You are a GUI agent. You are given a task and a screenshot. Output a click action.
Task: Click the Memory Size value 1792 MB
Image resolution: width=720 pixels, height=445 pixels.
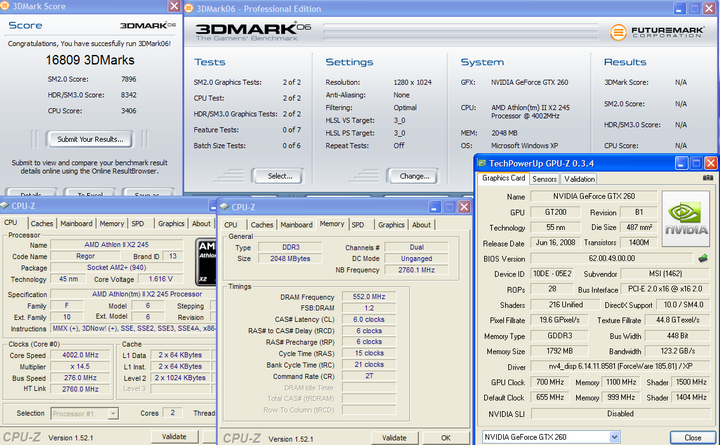pos(560,351)
